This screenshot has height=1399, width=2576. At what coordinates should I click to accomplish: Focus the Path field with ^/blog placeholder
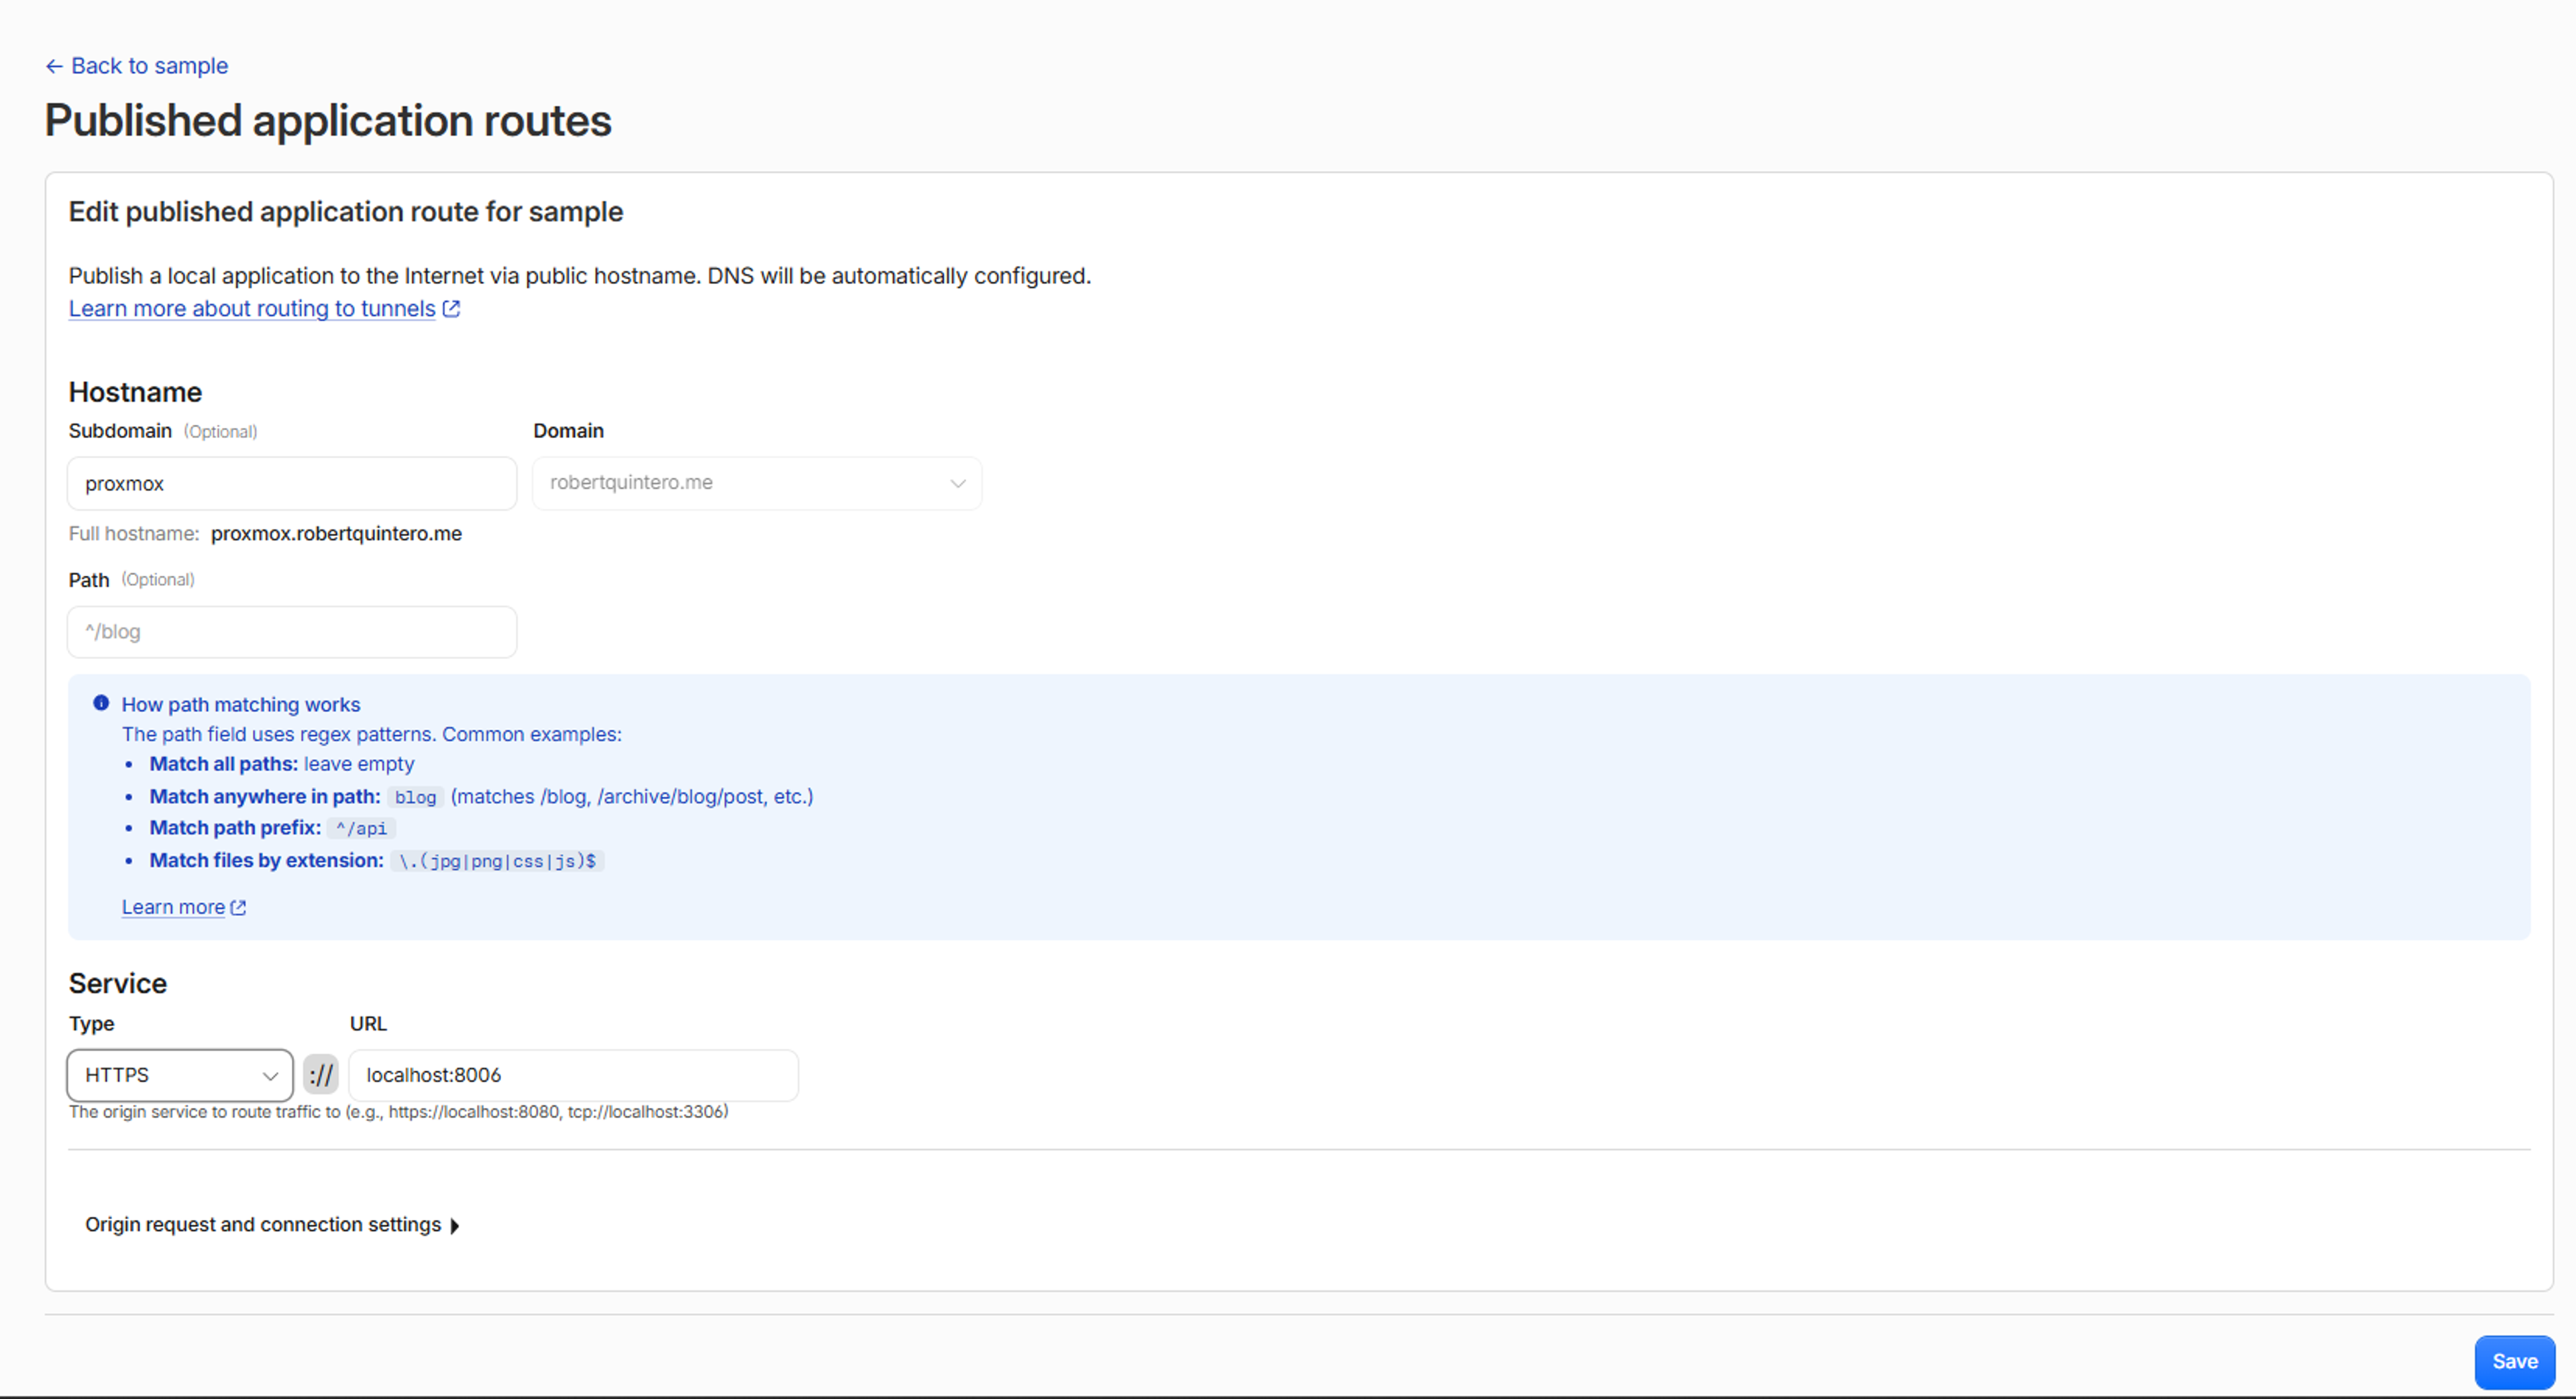click(292, 632)
